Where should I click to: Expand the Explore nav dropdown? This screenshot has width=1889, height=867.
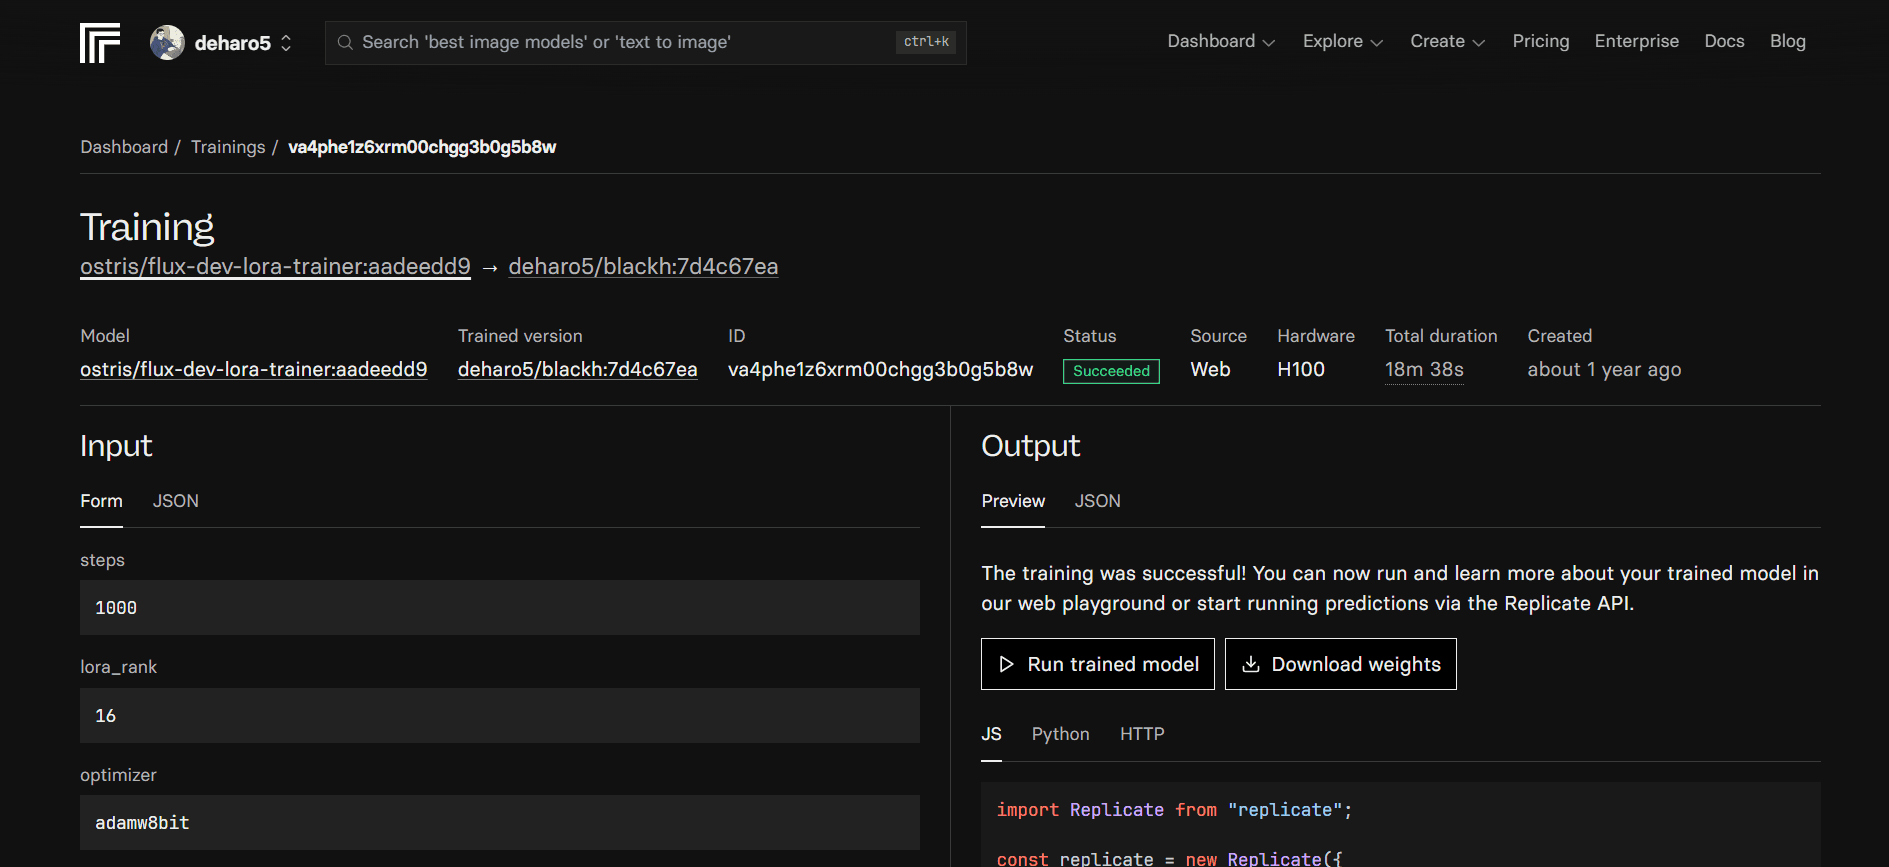[x=1342, y=42]
